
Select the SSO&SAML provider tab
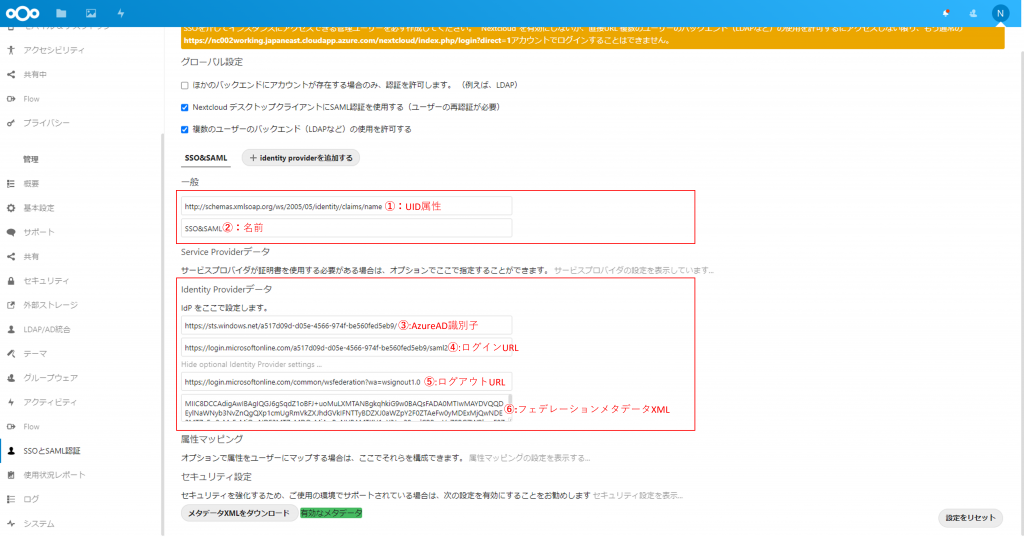click(206, 158)
